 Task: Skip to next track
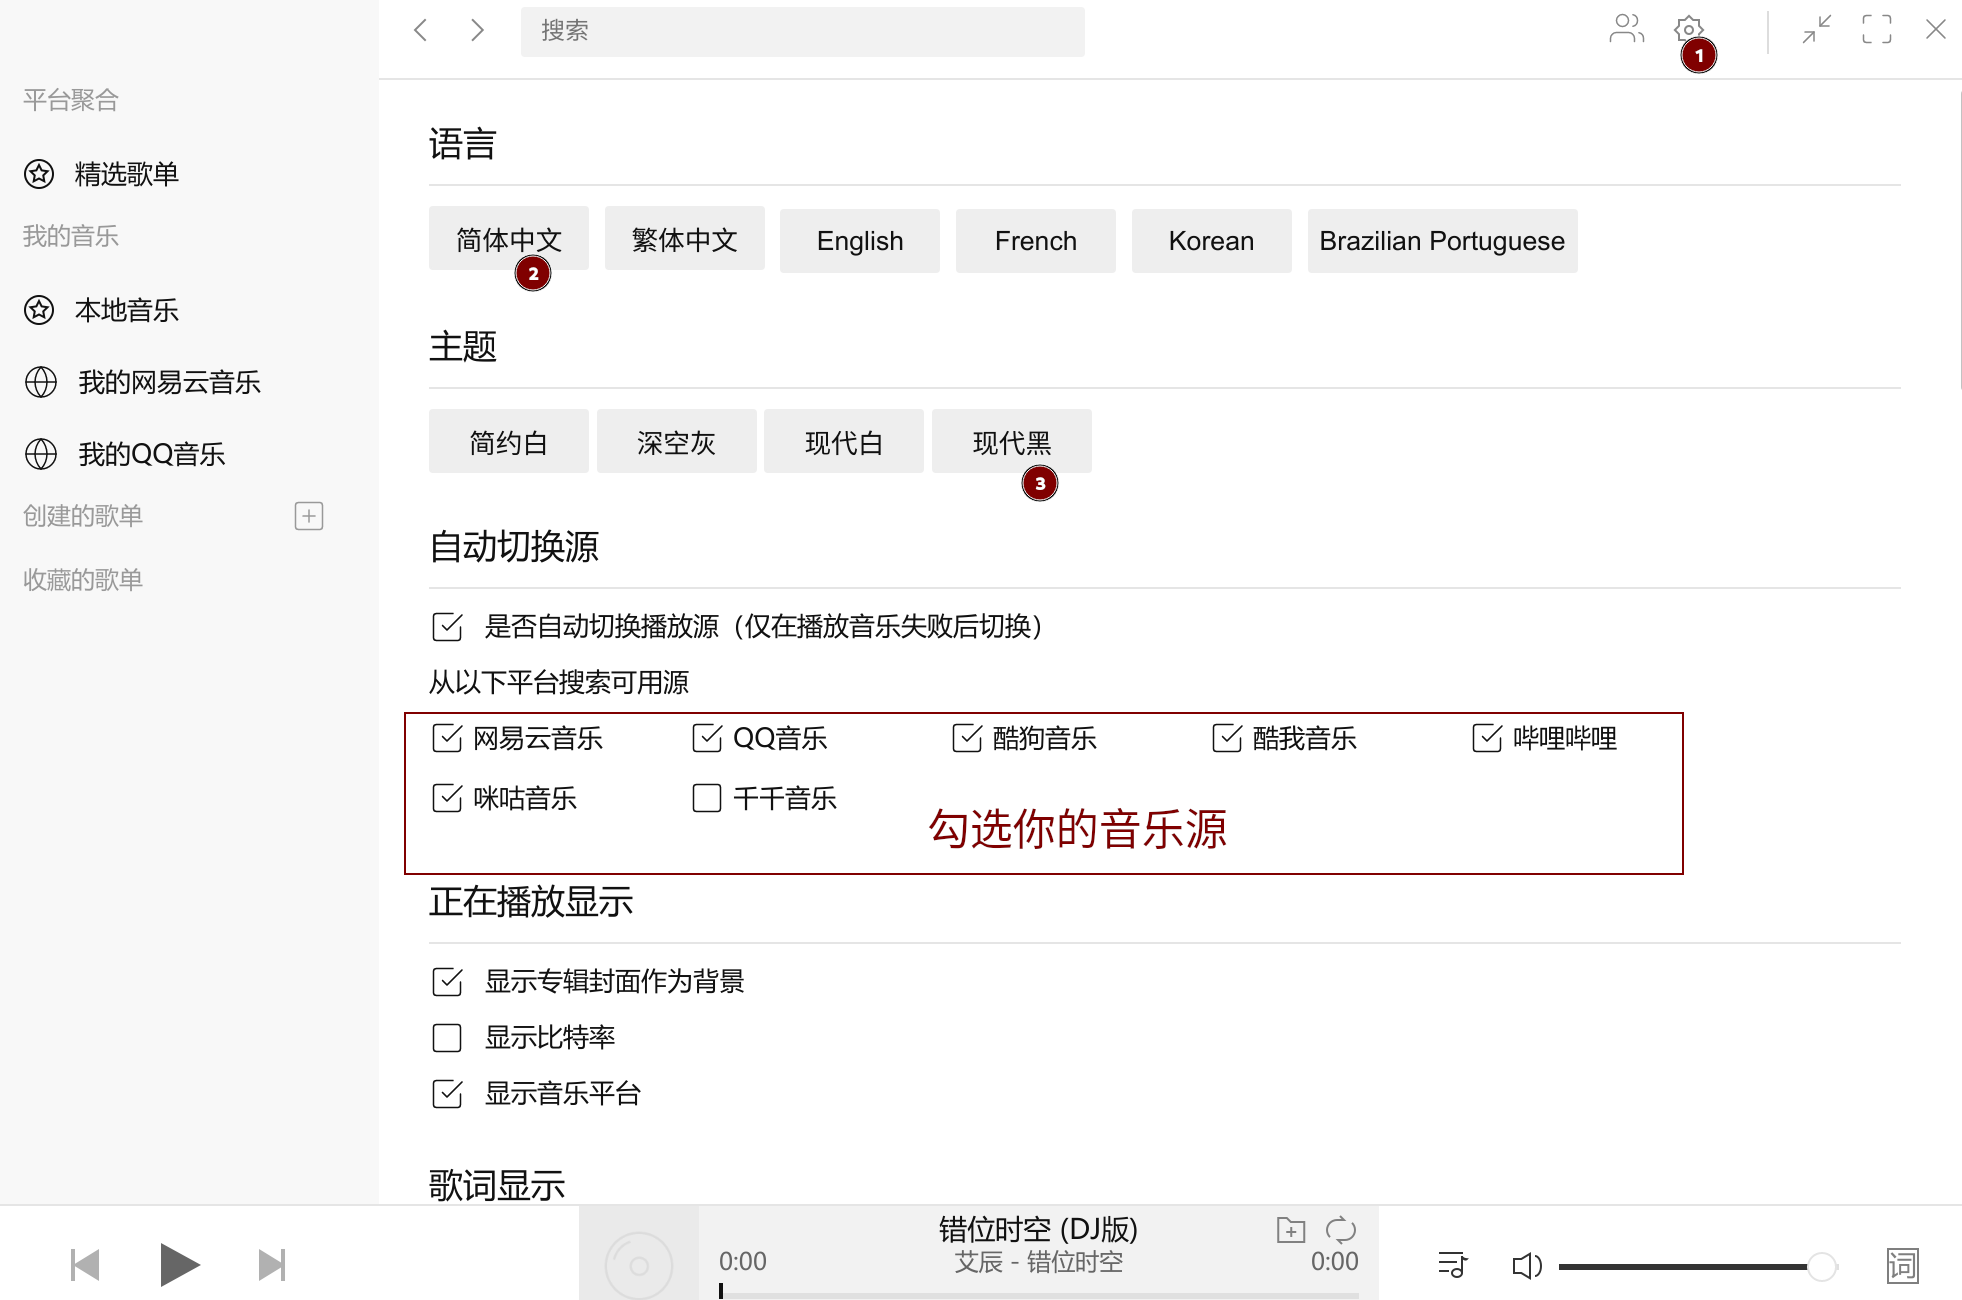pos(272,1265)
